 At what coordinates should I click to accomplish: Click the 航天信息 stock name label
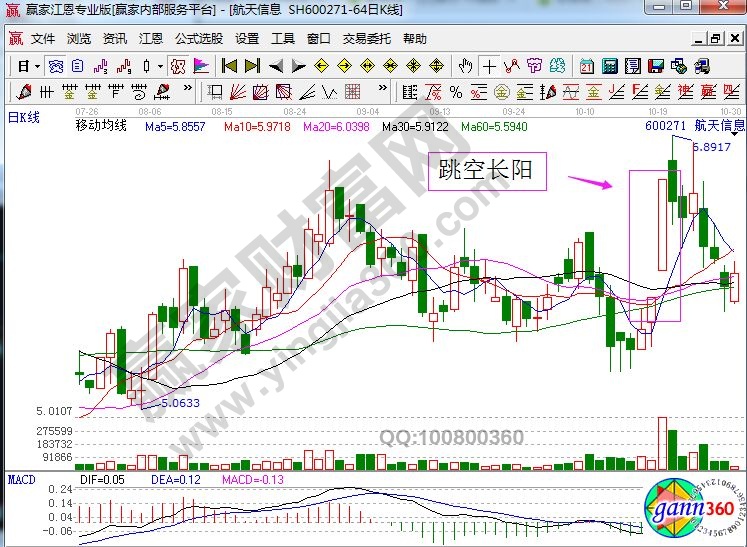coord(720,127)
